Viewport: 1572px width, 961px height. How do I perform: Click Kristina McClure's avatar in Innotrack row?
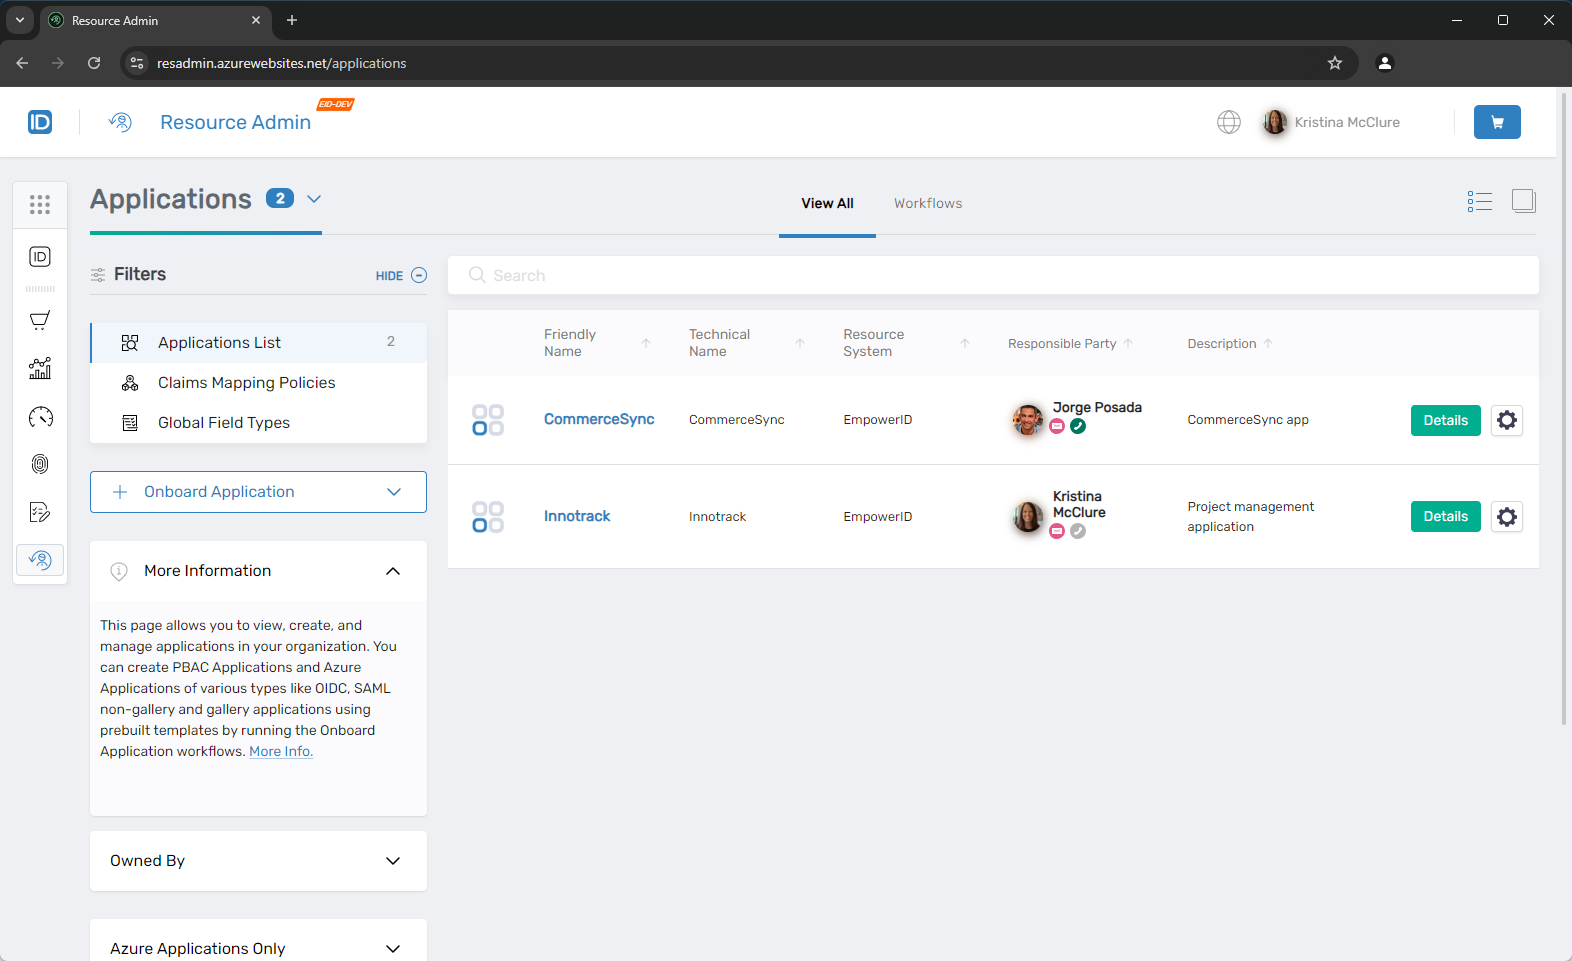[1028, 517]
